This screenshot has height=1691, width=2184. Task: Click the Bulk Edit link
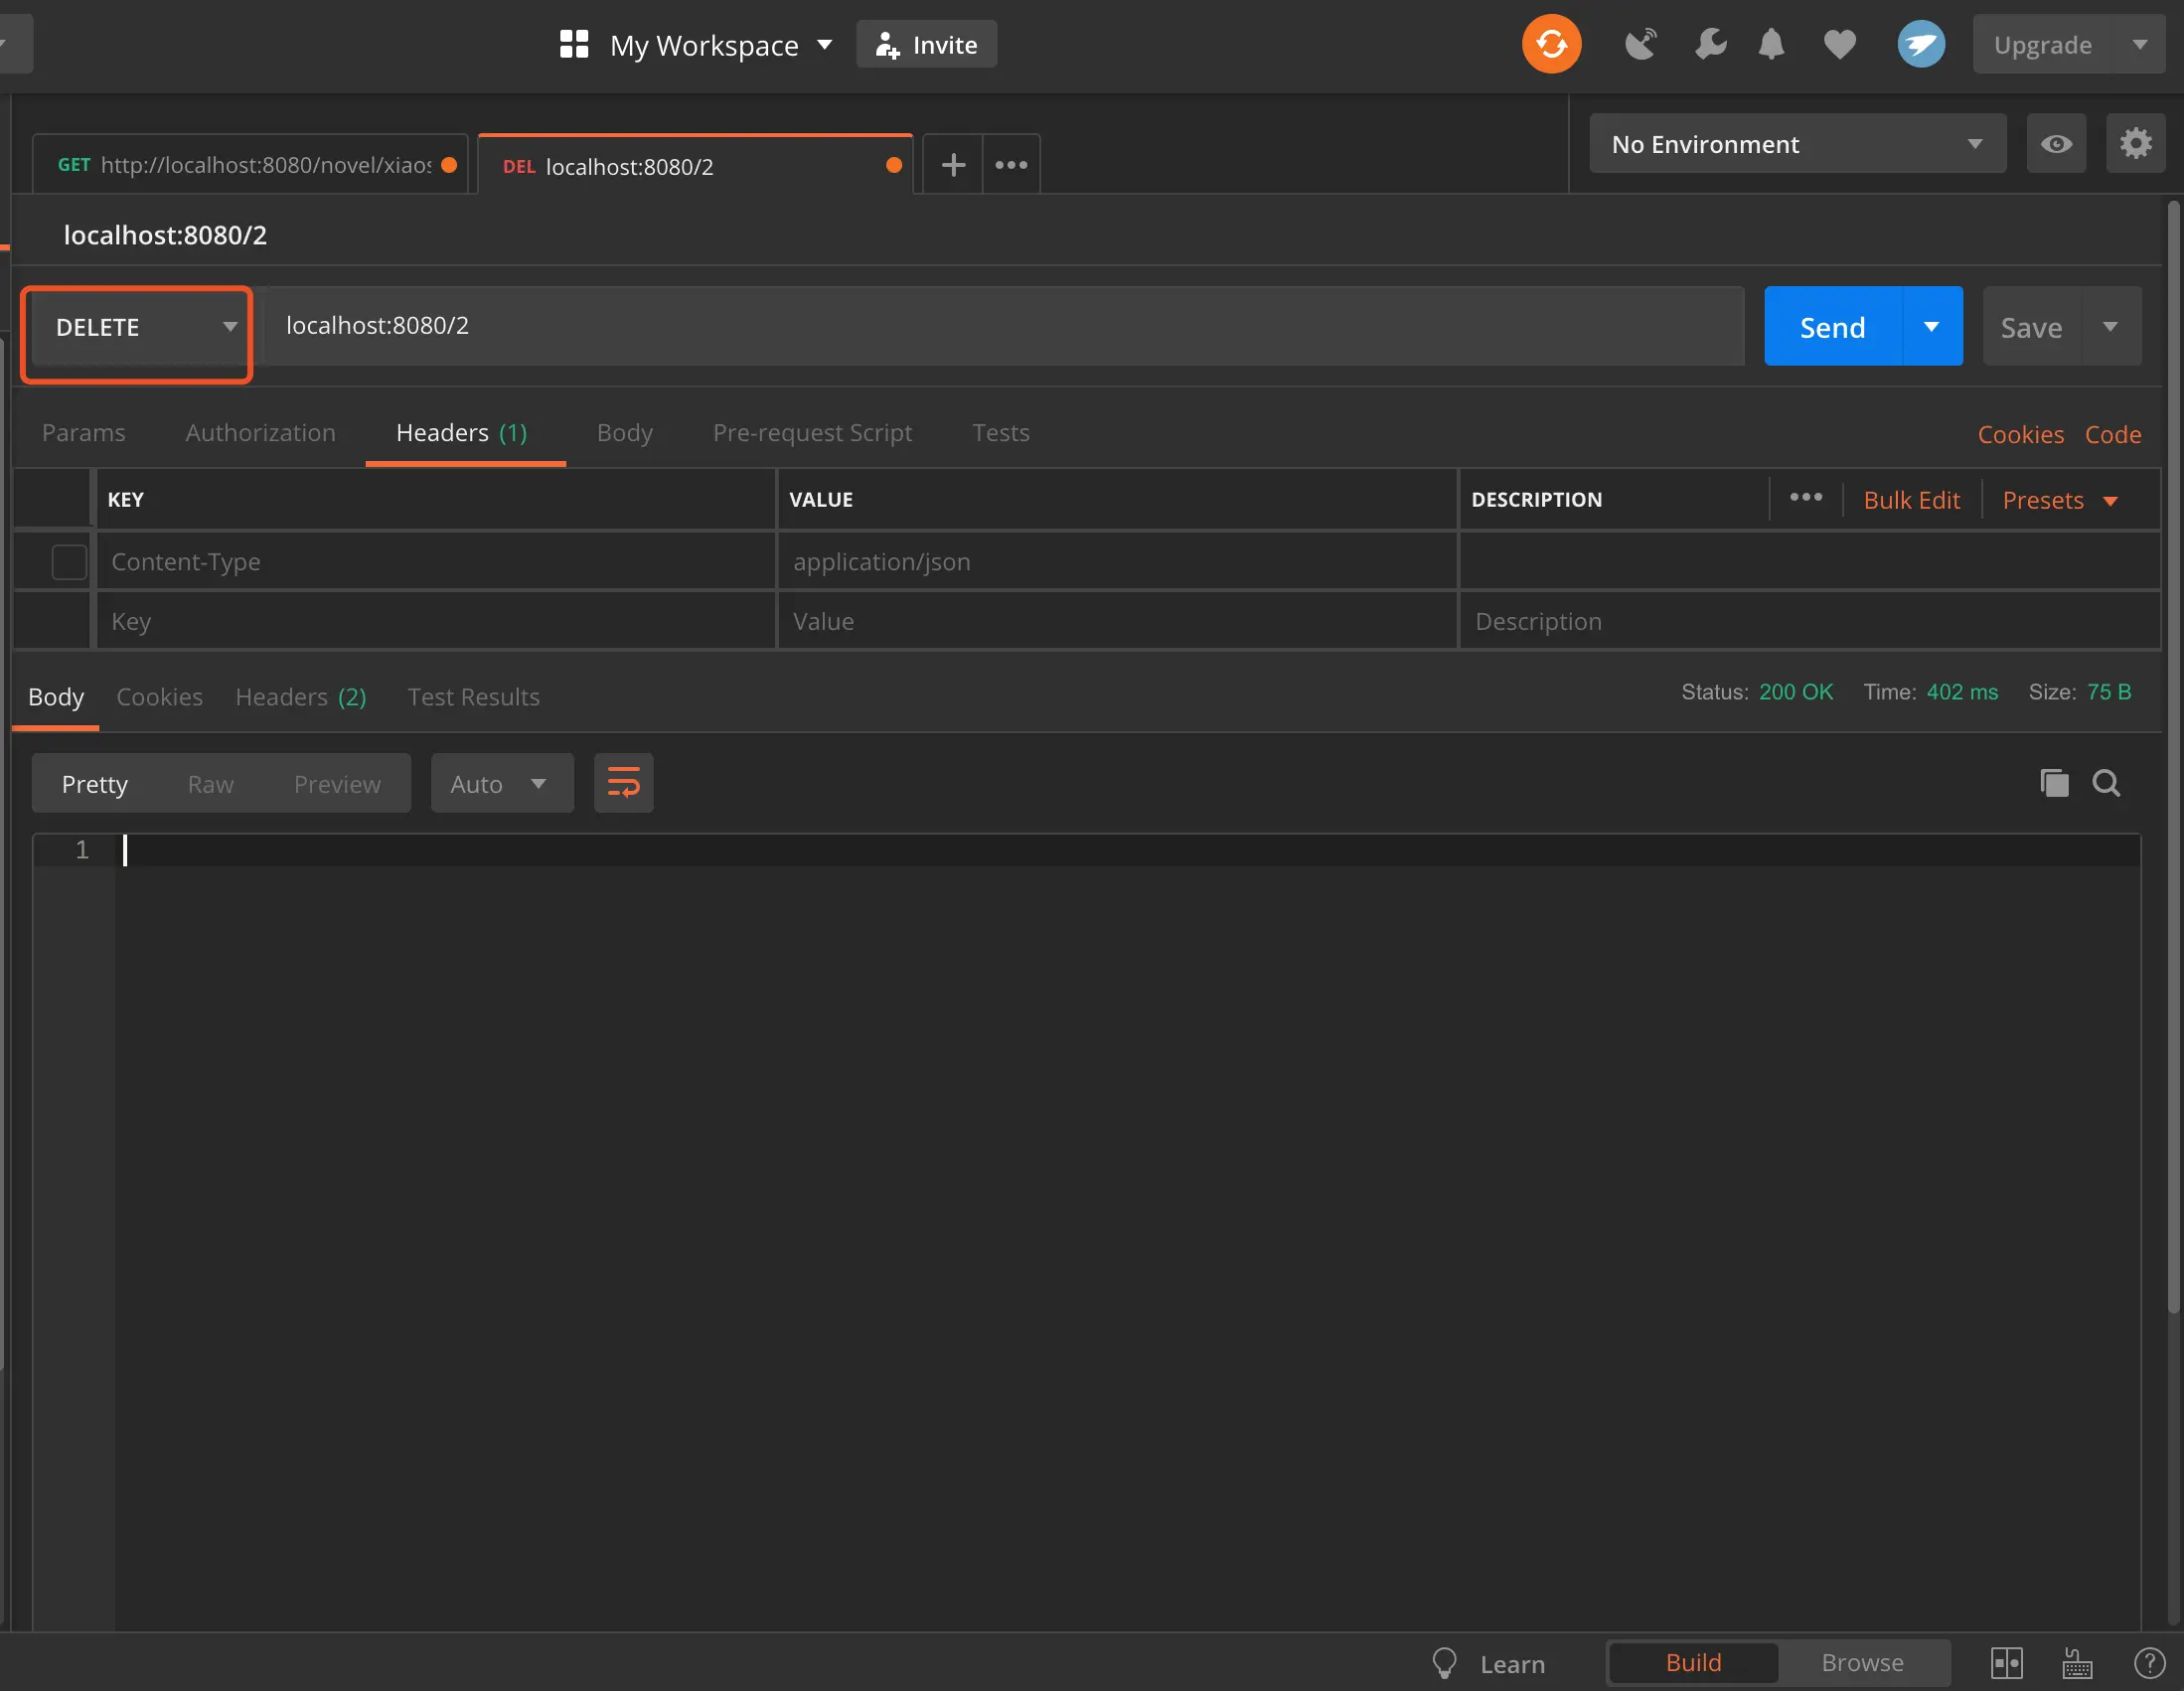click(1911, 500)
